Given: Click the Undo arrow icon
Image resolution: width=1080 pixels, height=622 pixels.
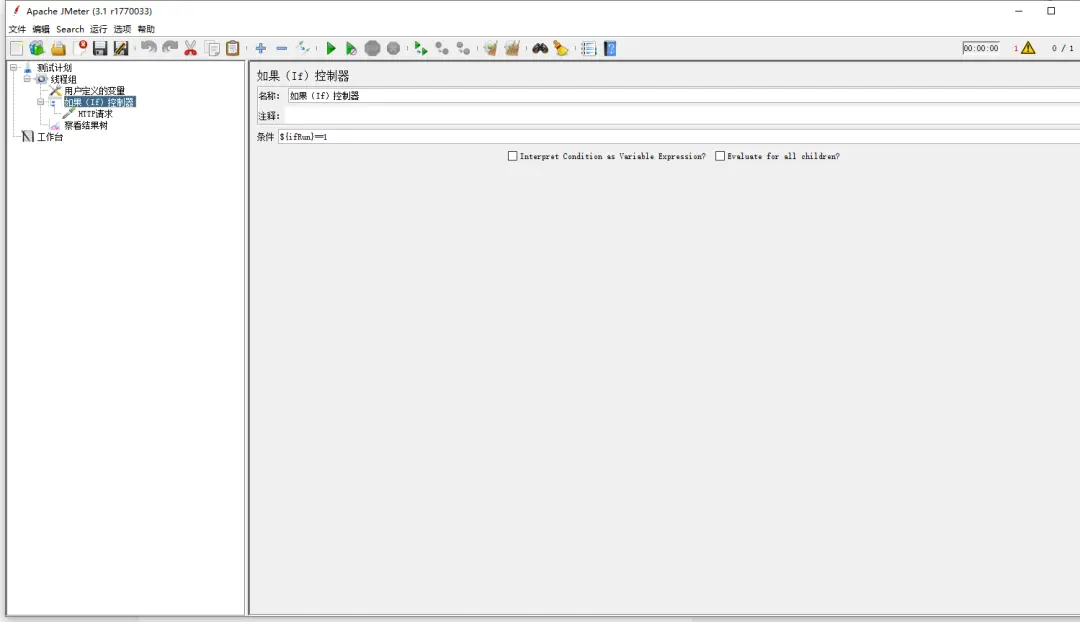Looking at the screenshot, I should pyautogui.click(x=148, y=48).
